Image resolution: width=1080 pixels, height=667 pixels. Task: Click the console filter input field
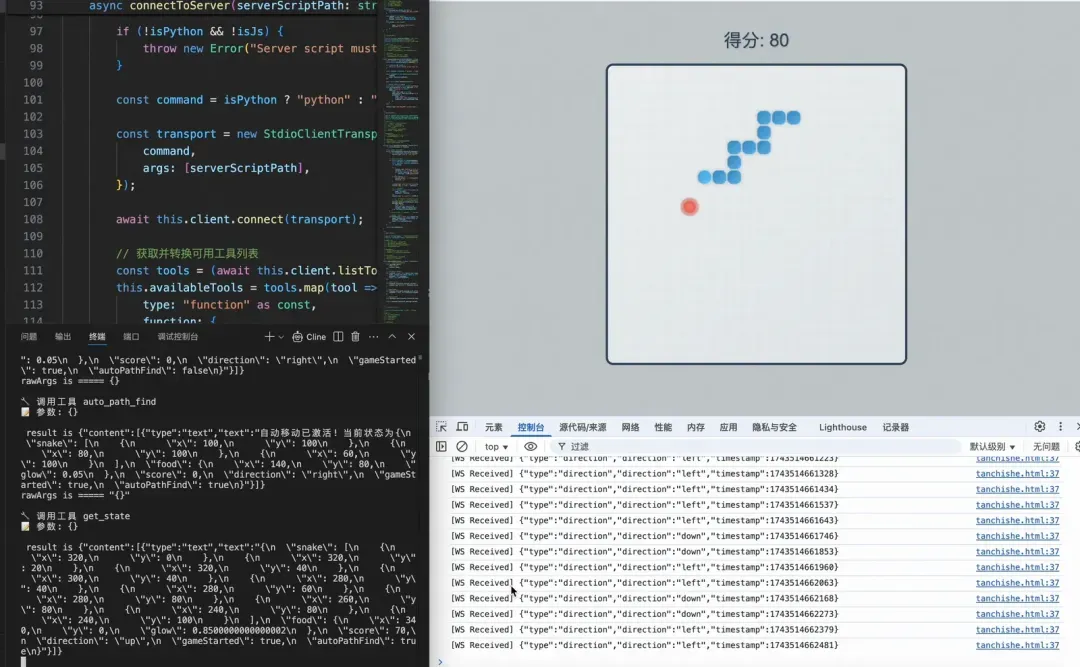point(754,447)
